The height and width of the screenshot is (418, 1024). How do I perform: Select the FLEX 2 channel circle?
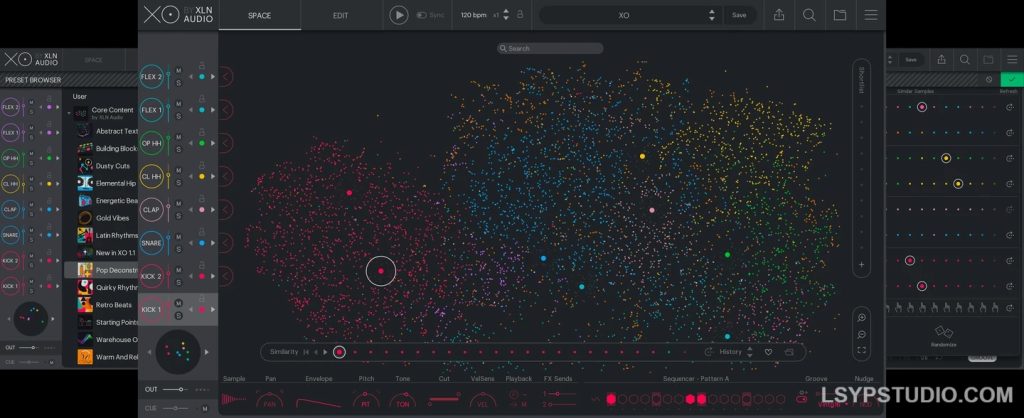(152, 76)
